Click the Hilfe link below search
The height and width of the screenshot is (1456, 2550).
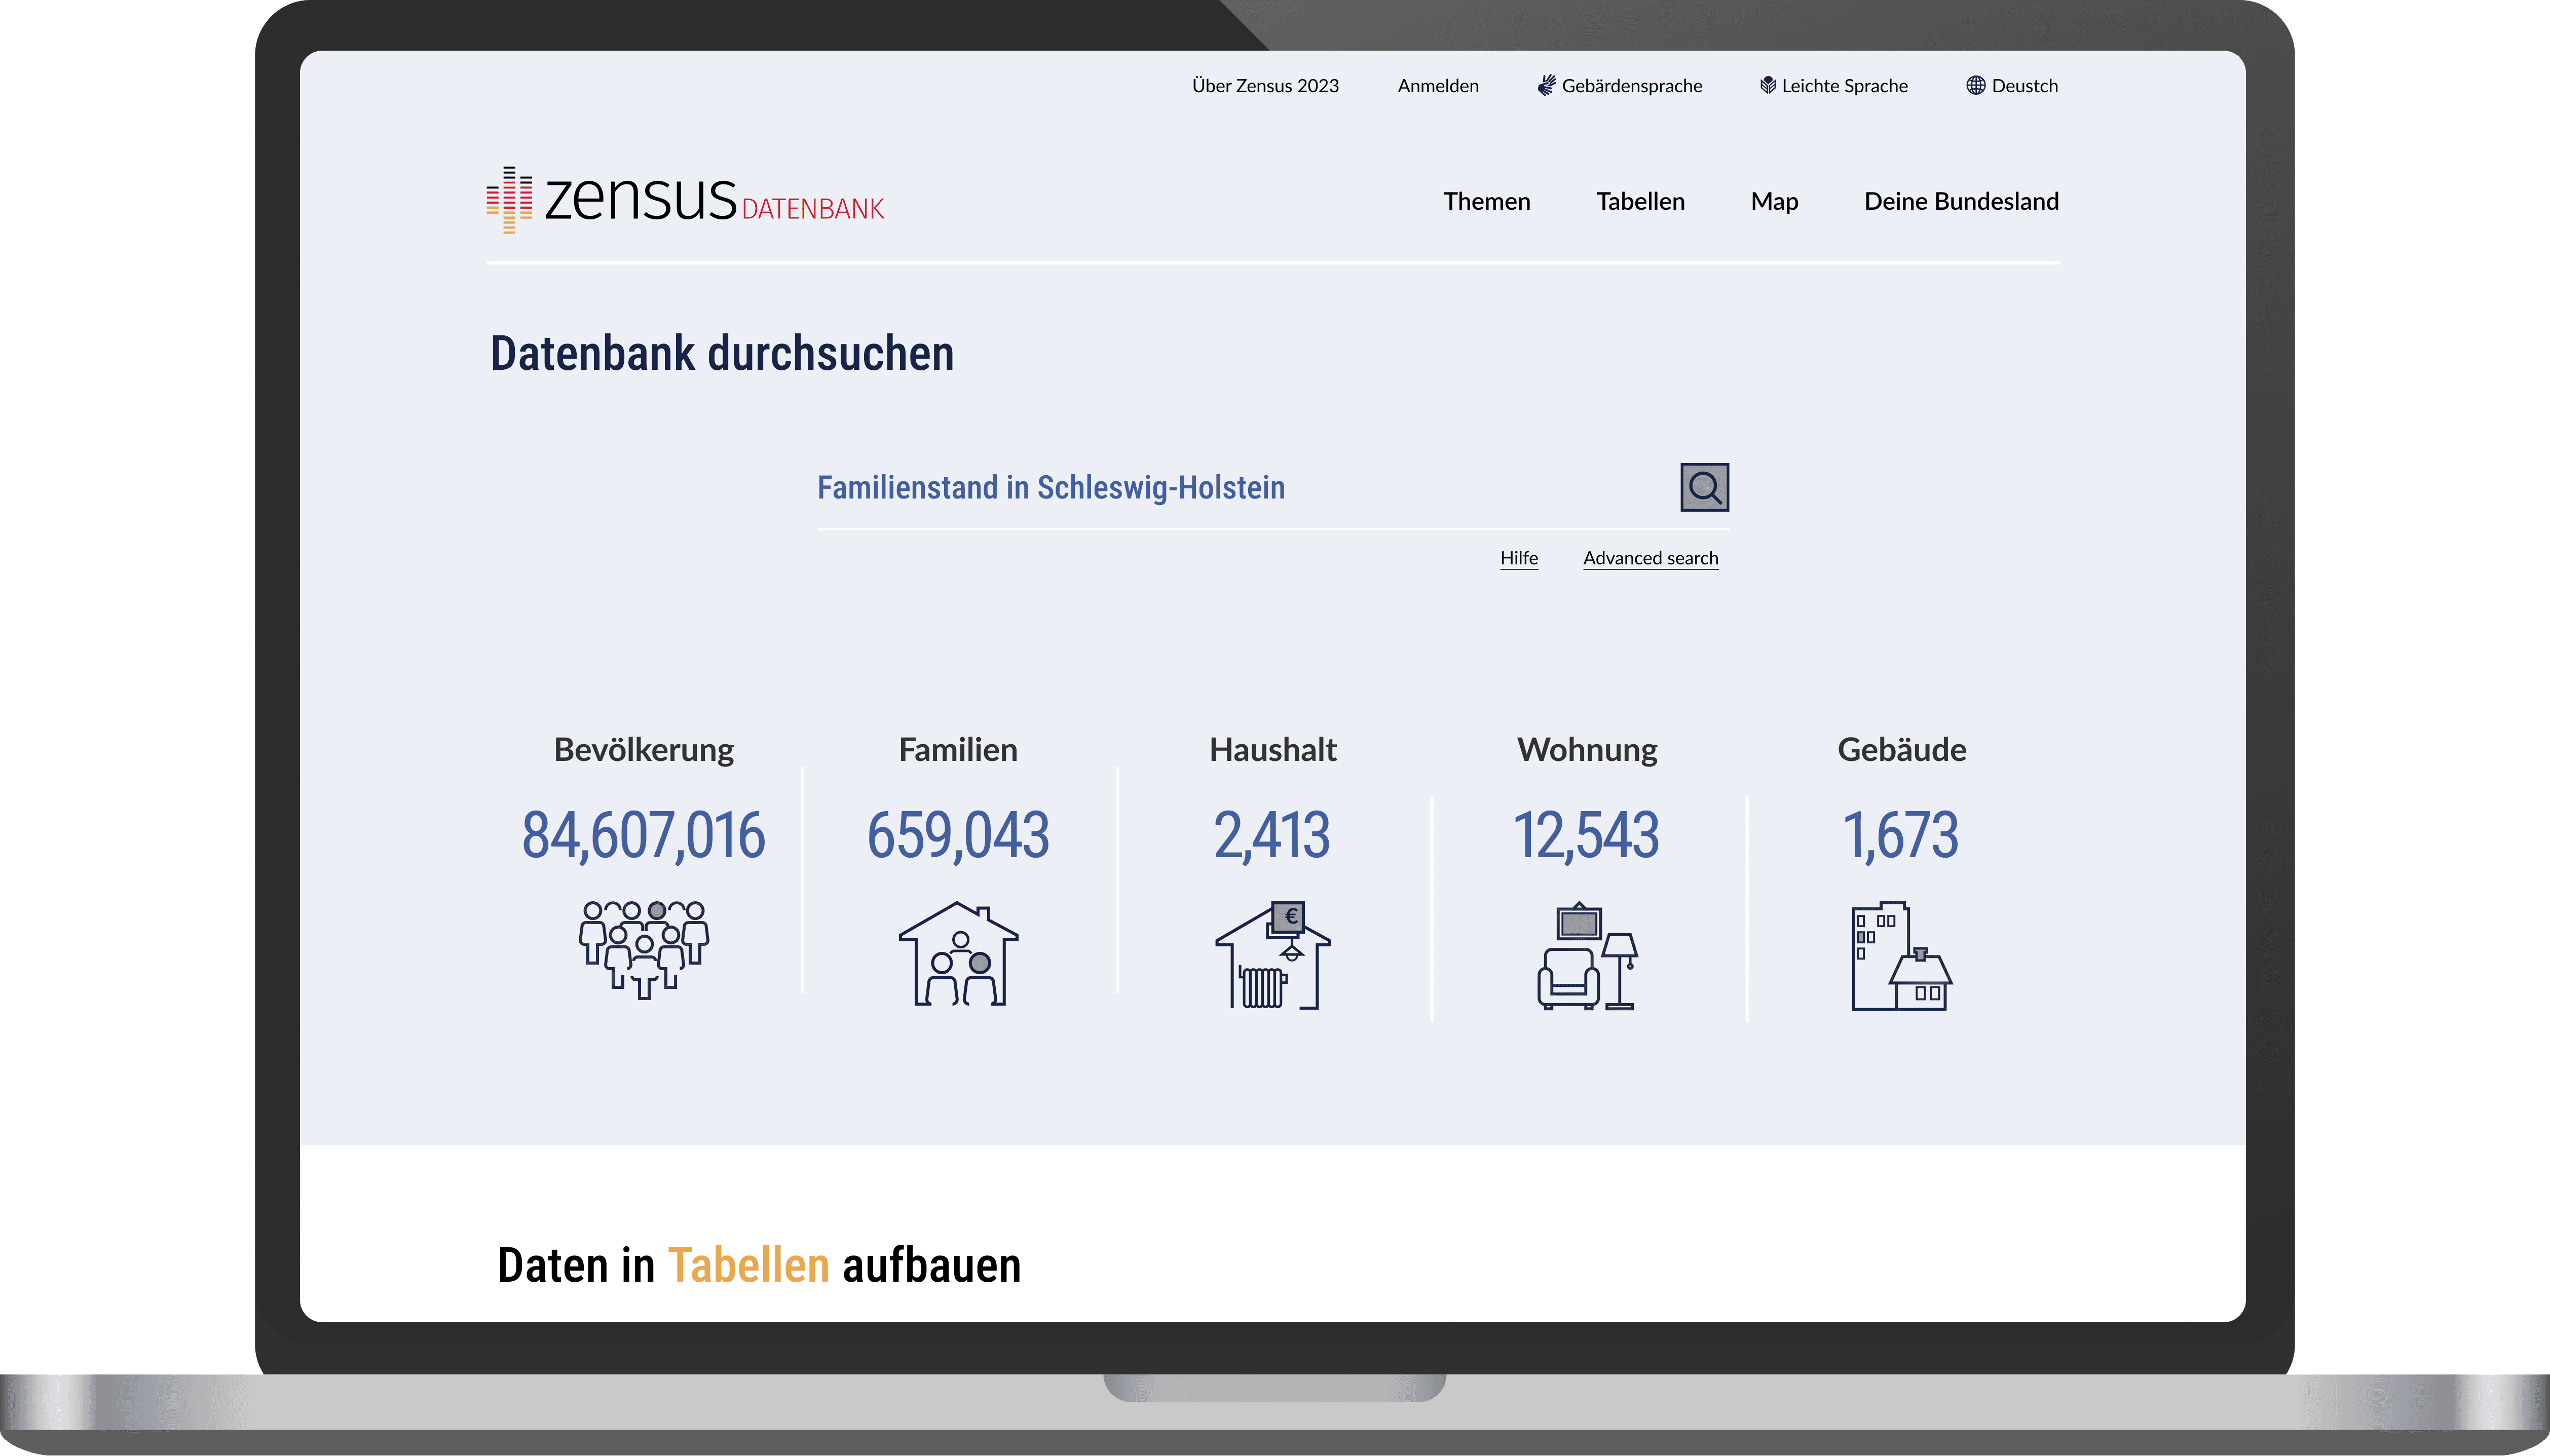coord(1518,558)
